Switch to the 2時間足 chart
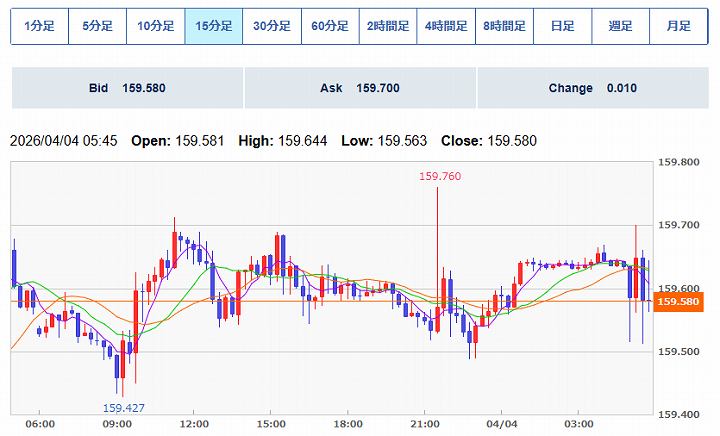This screenshot has height=436, width=720. (x=388, y=27)
